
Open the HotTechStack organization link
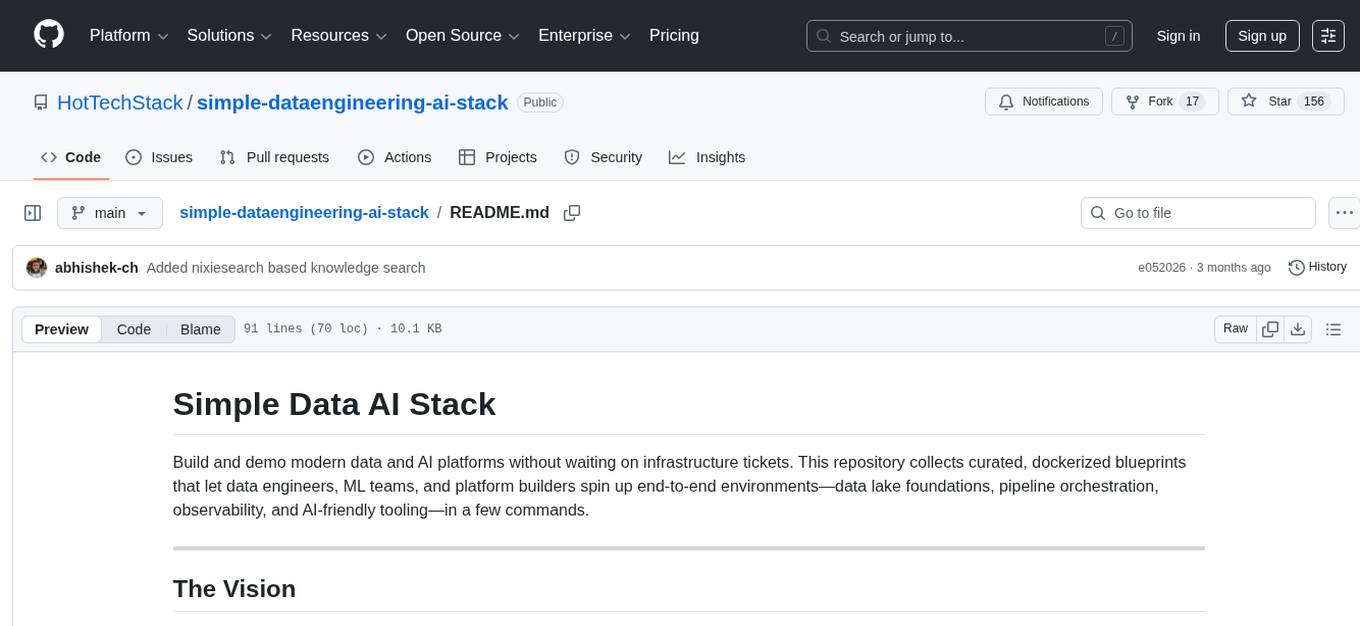(119, 102)
